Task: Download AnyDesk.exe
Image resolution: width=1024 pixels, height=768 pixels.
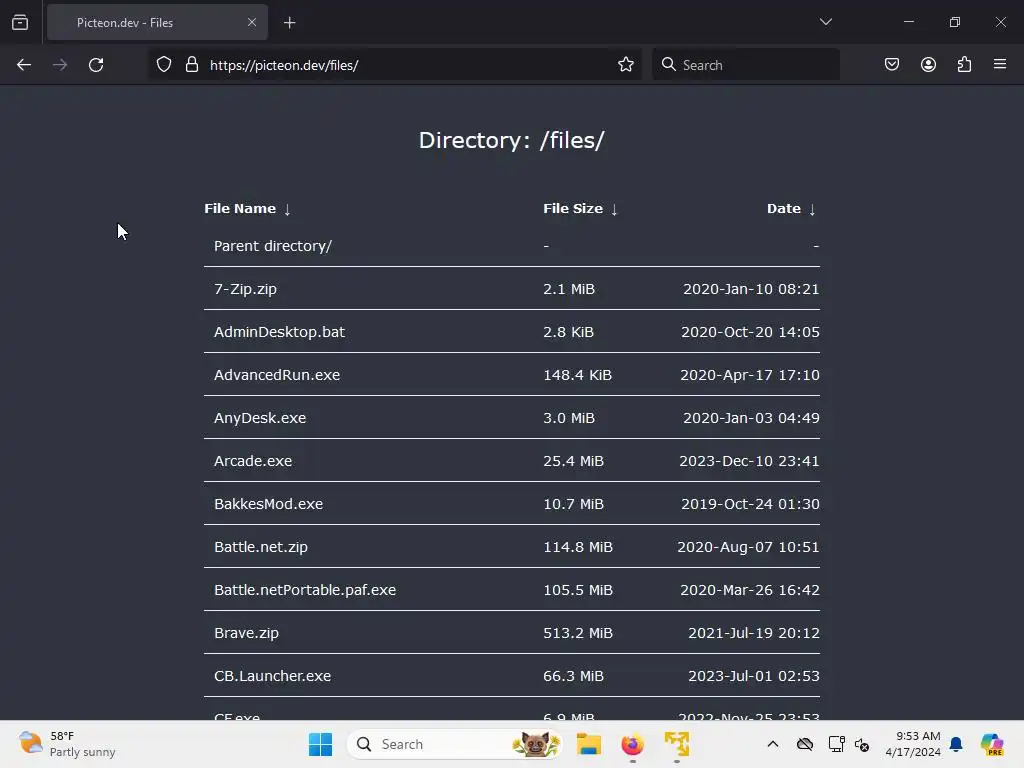Action: (x=260, y=418)
